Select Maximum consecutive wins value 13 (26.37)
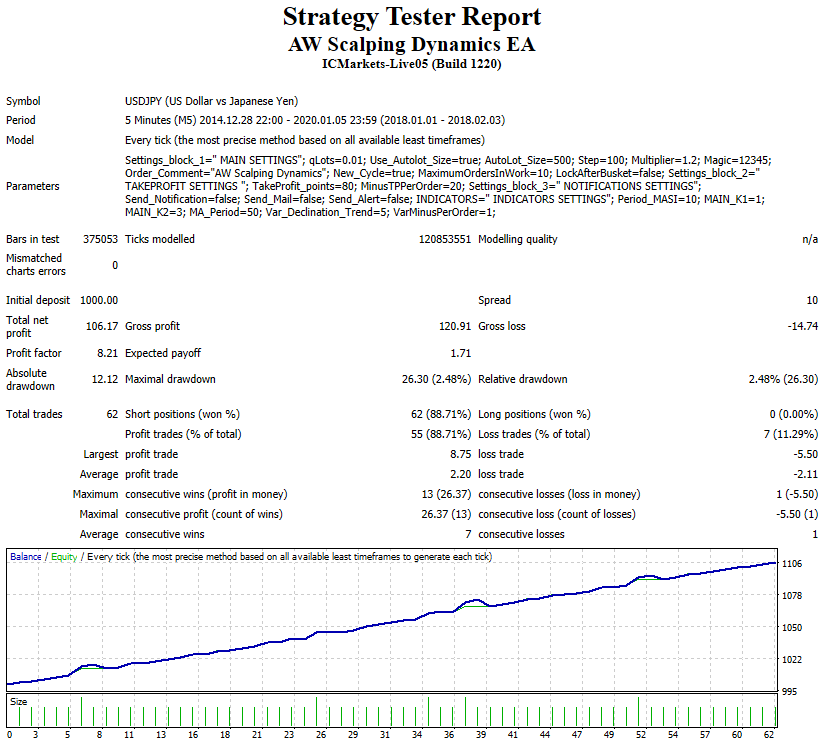The image size is (830, 746). [x=446, y=495]
